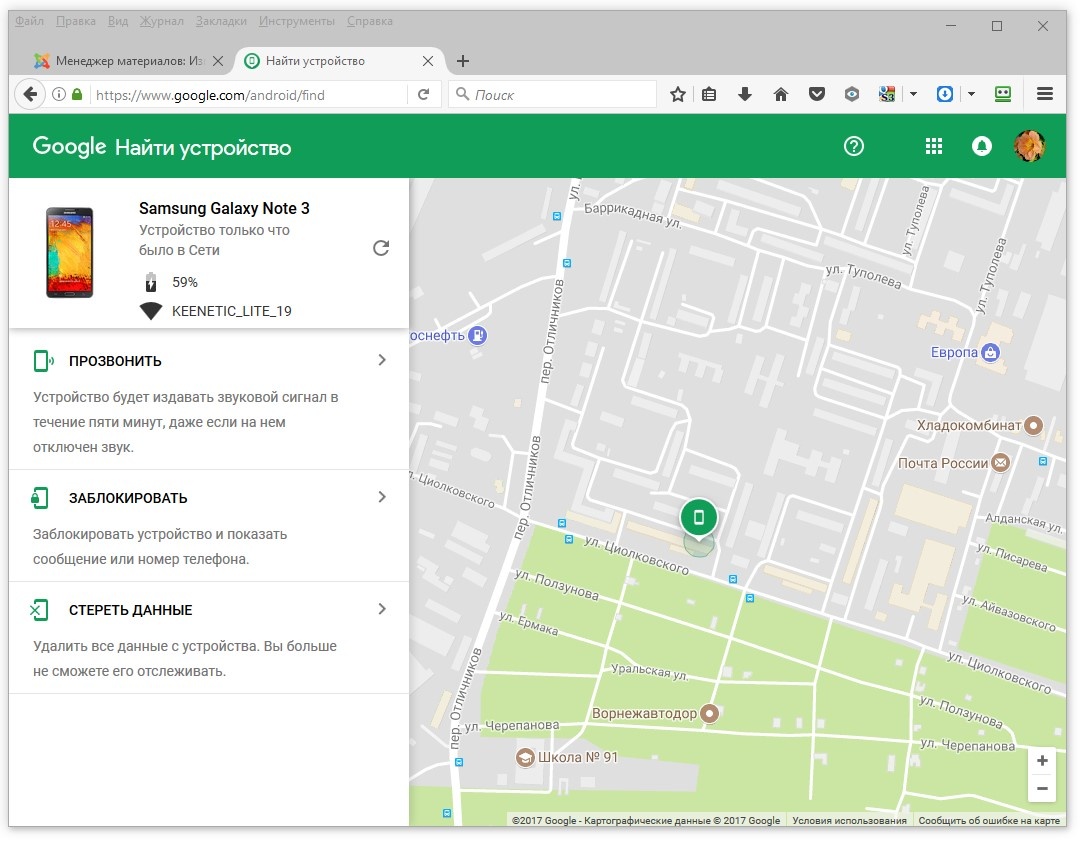Go back with the browser back arrow
The width and height of the screenshot is (1080, 843).
point(30,94)
